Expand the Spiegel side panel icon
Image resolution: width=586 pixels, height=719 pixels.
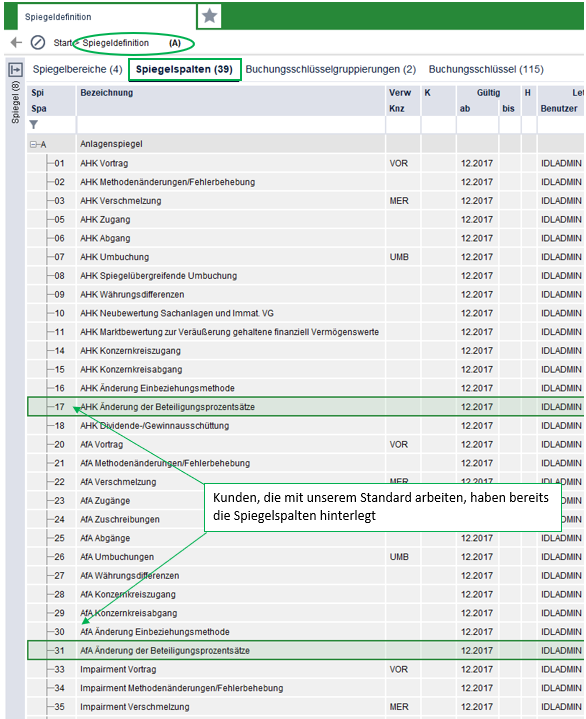[x=15, y=70]
